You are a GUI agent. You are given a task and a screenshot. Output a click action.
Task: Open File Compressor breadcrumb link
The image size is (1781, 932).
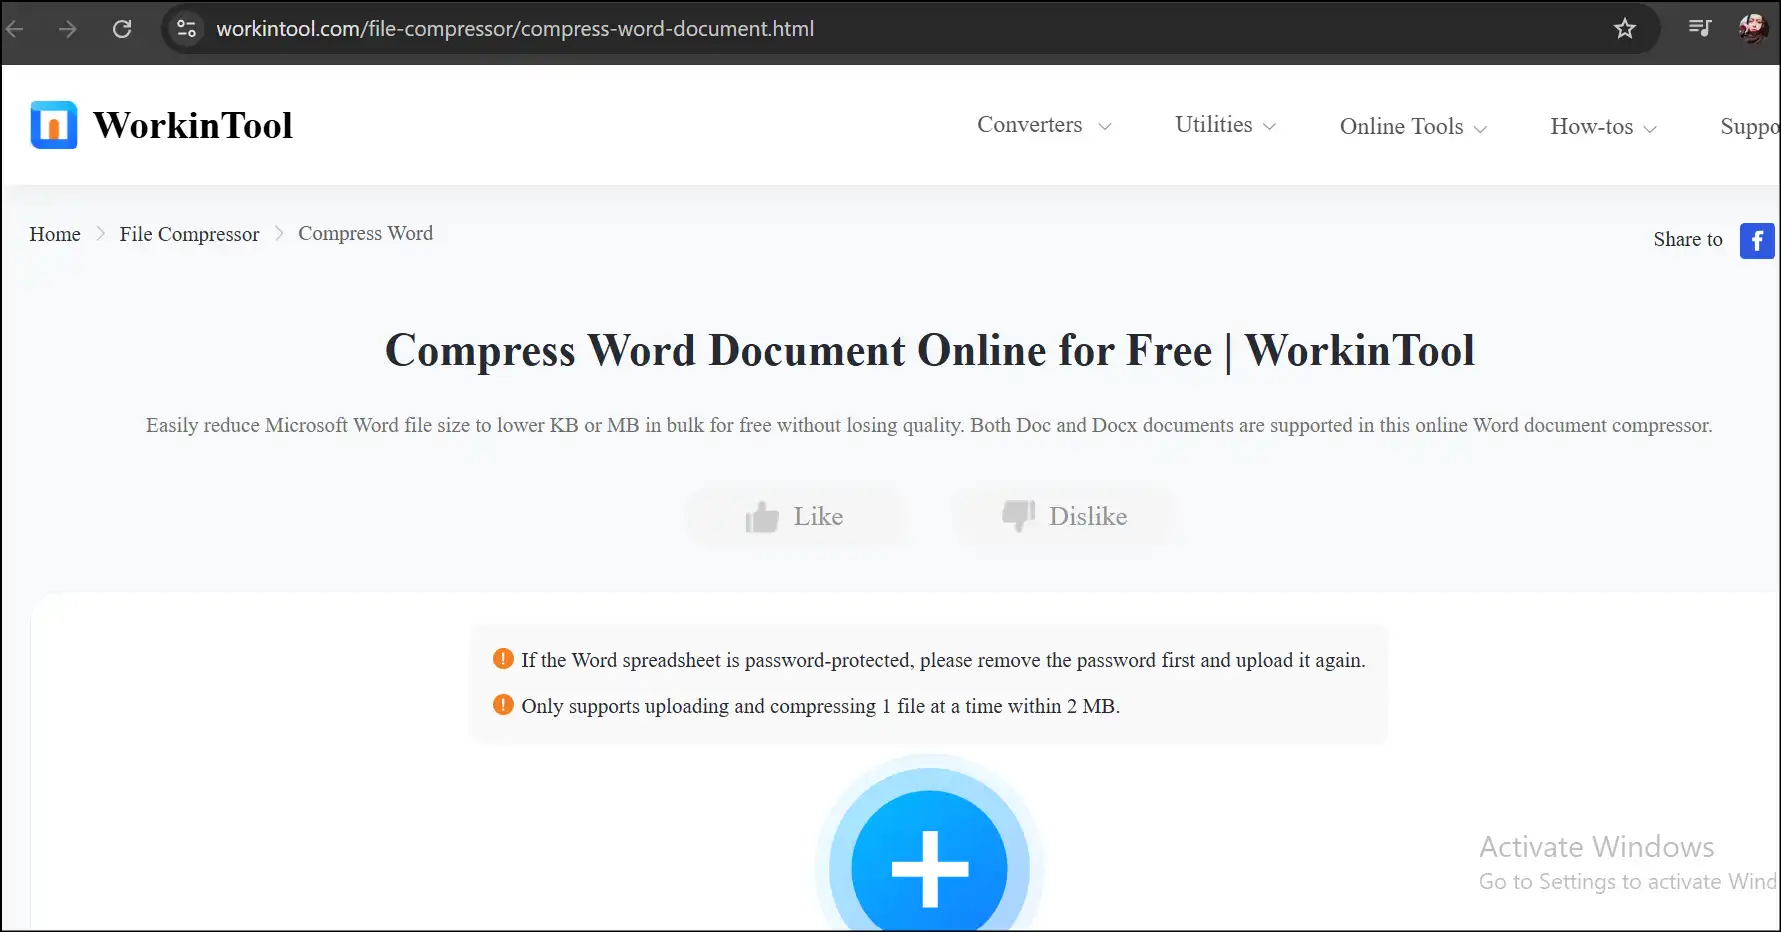click(x=189, y=234)
